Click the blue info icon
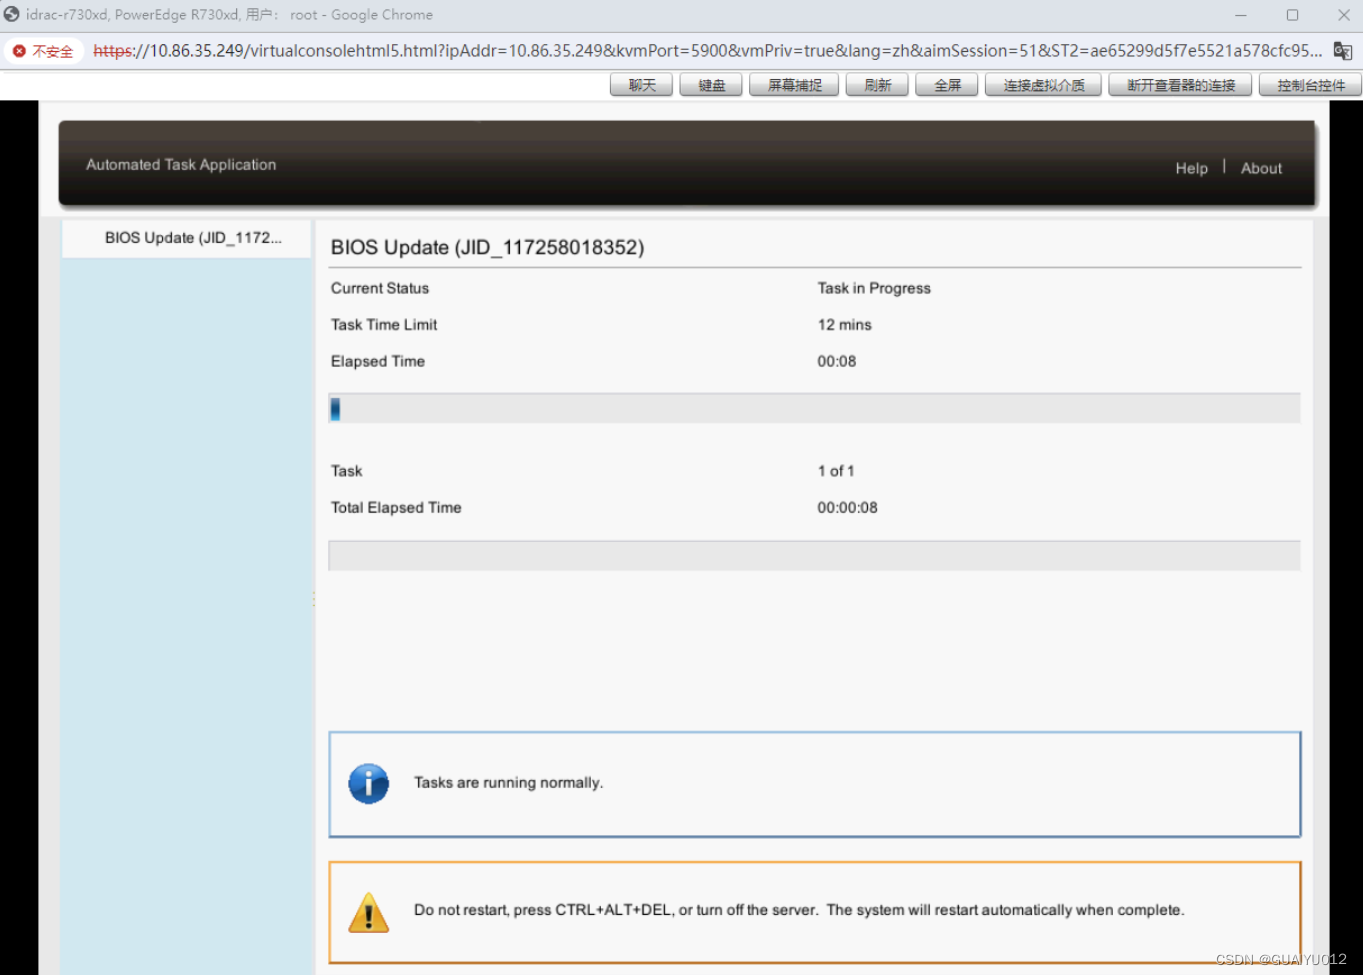This screenshot has width=1363, height=975. tap(368, 784)
